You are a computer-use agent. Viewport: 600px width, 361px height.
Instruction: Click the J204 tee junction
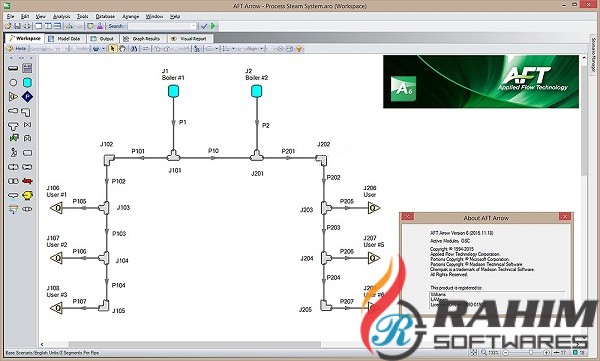point(326,258)
